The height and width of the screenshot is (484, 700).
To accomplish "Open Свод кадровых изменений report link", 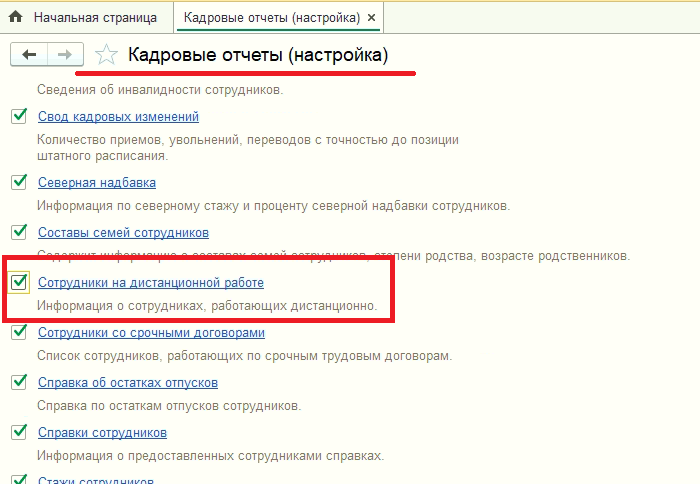I will (x=118, y=117).
